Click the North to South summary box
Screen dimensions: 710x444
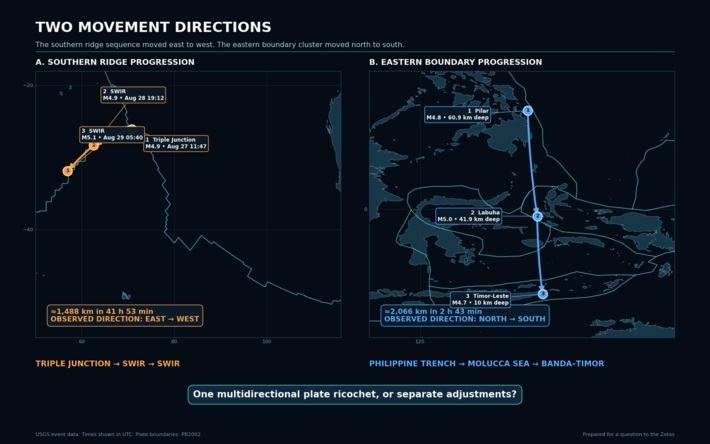pyautogui.click(x=465, y=315)
